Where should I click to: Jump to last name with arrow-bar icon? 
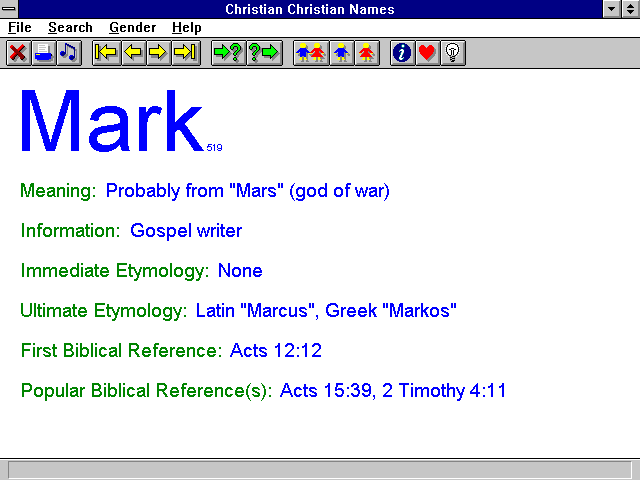[x=186, y=53]
